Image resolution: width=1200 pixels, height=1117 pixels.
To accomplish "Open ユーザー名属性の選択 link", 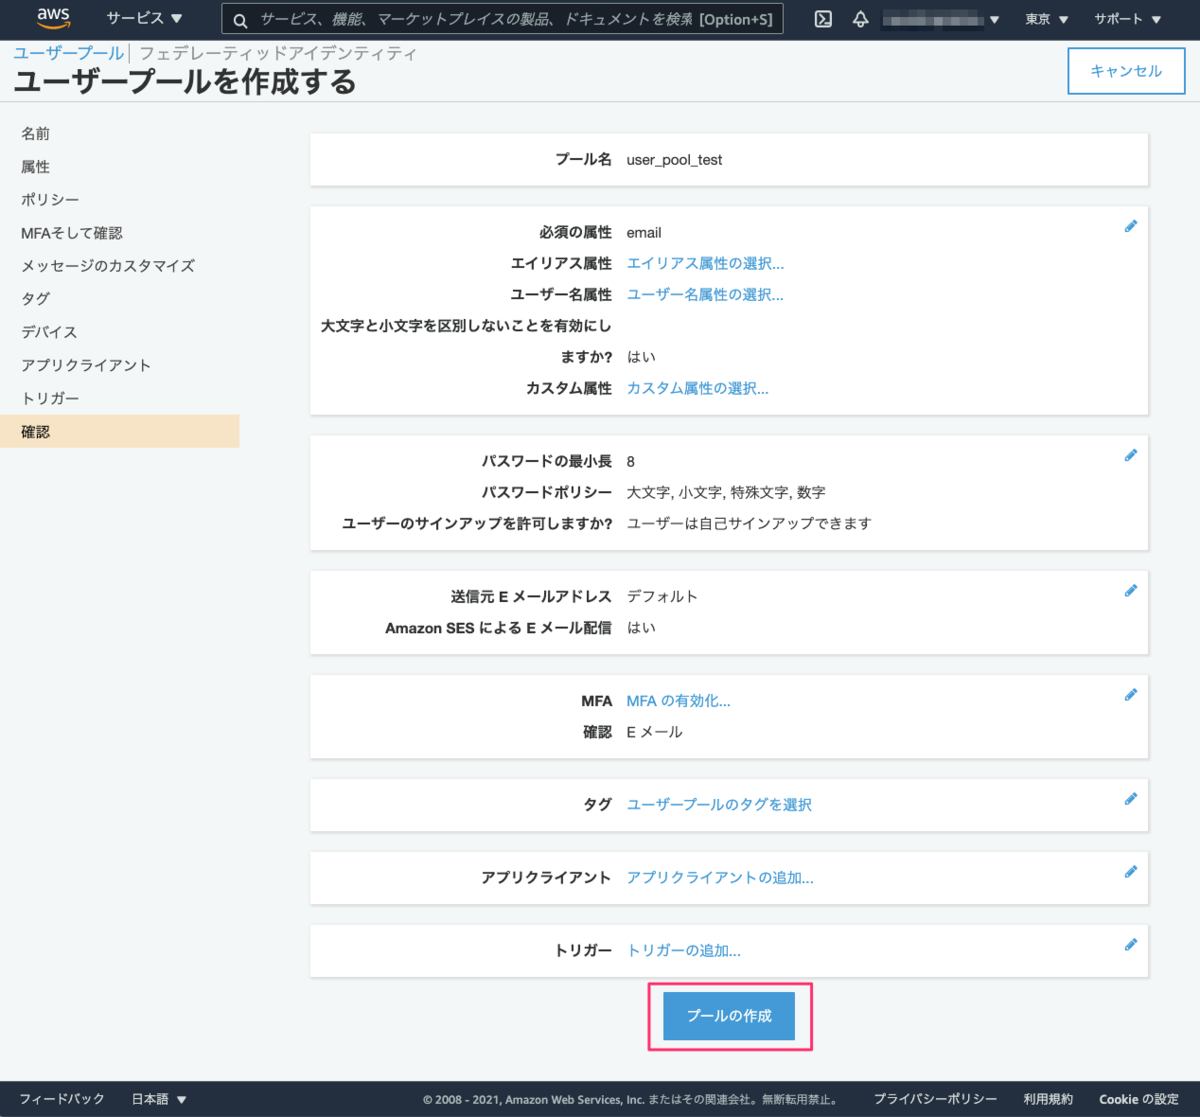I will [705, 294].
